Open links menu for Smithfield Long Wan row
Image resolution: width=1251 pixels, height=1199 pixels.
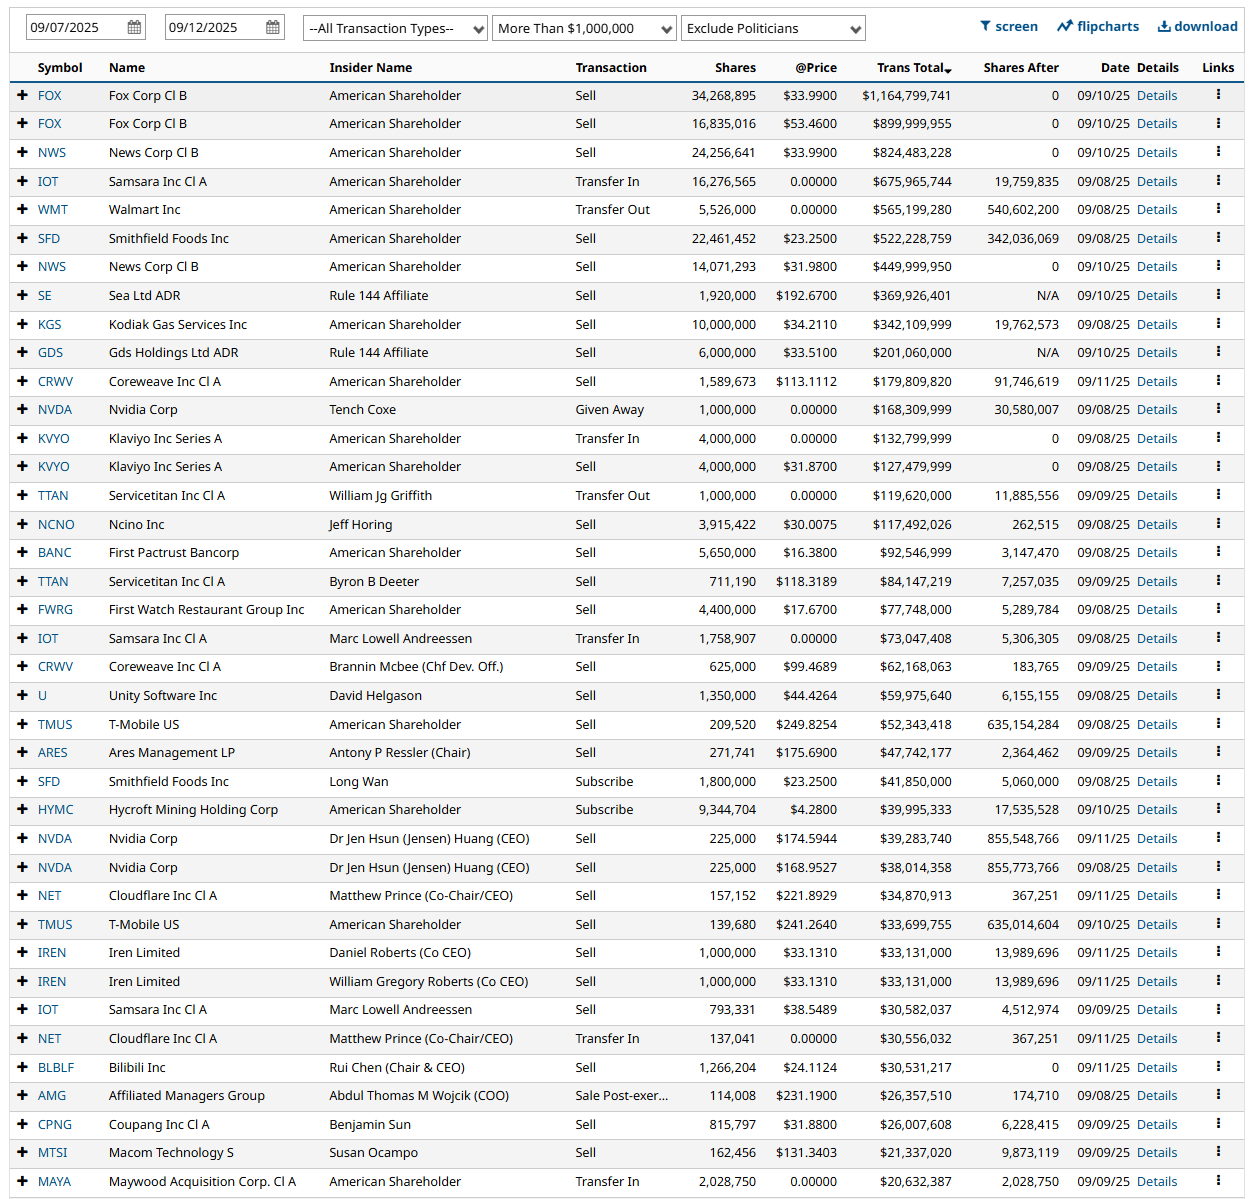pos(1218,781)
